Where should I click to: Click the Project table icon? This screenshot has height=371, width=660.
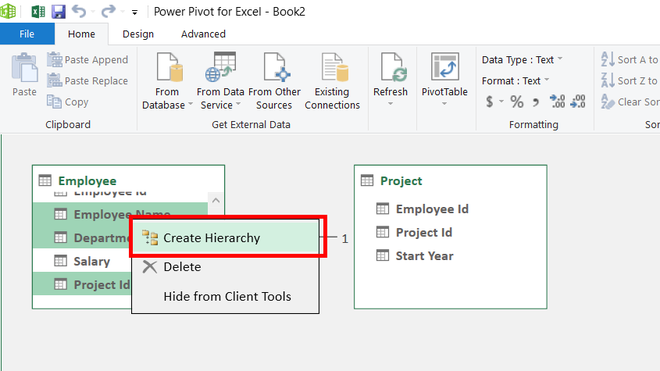[x=367, y=181]
